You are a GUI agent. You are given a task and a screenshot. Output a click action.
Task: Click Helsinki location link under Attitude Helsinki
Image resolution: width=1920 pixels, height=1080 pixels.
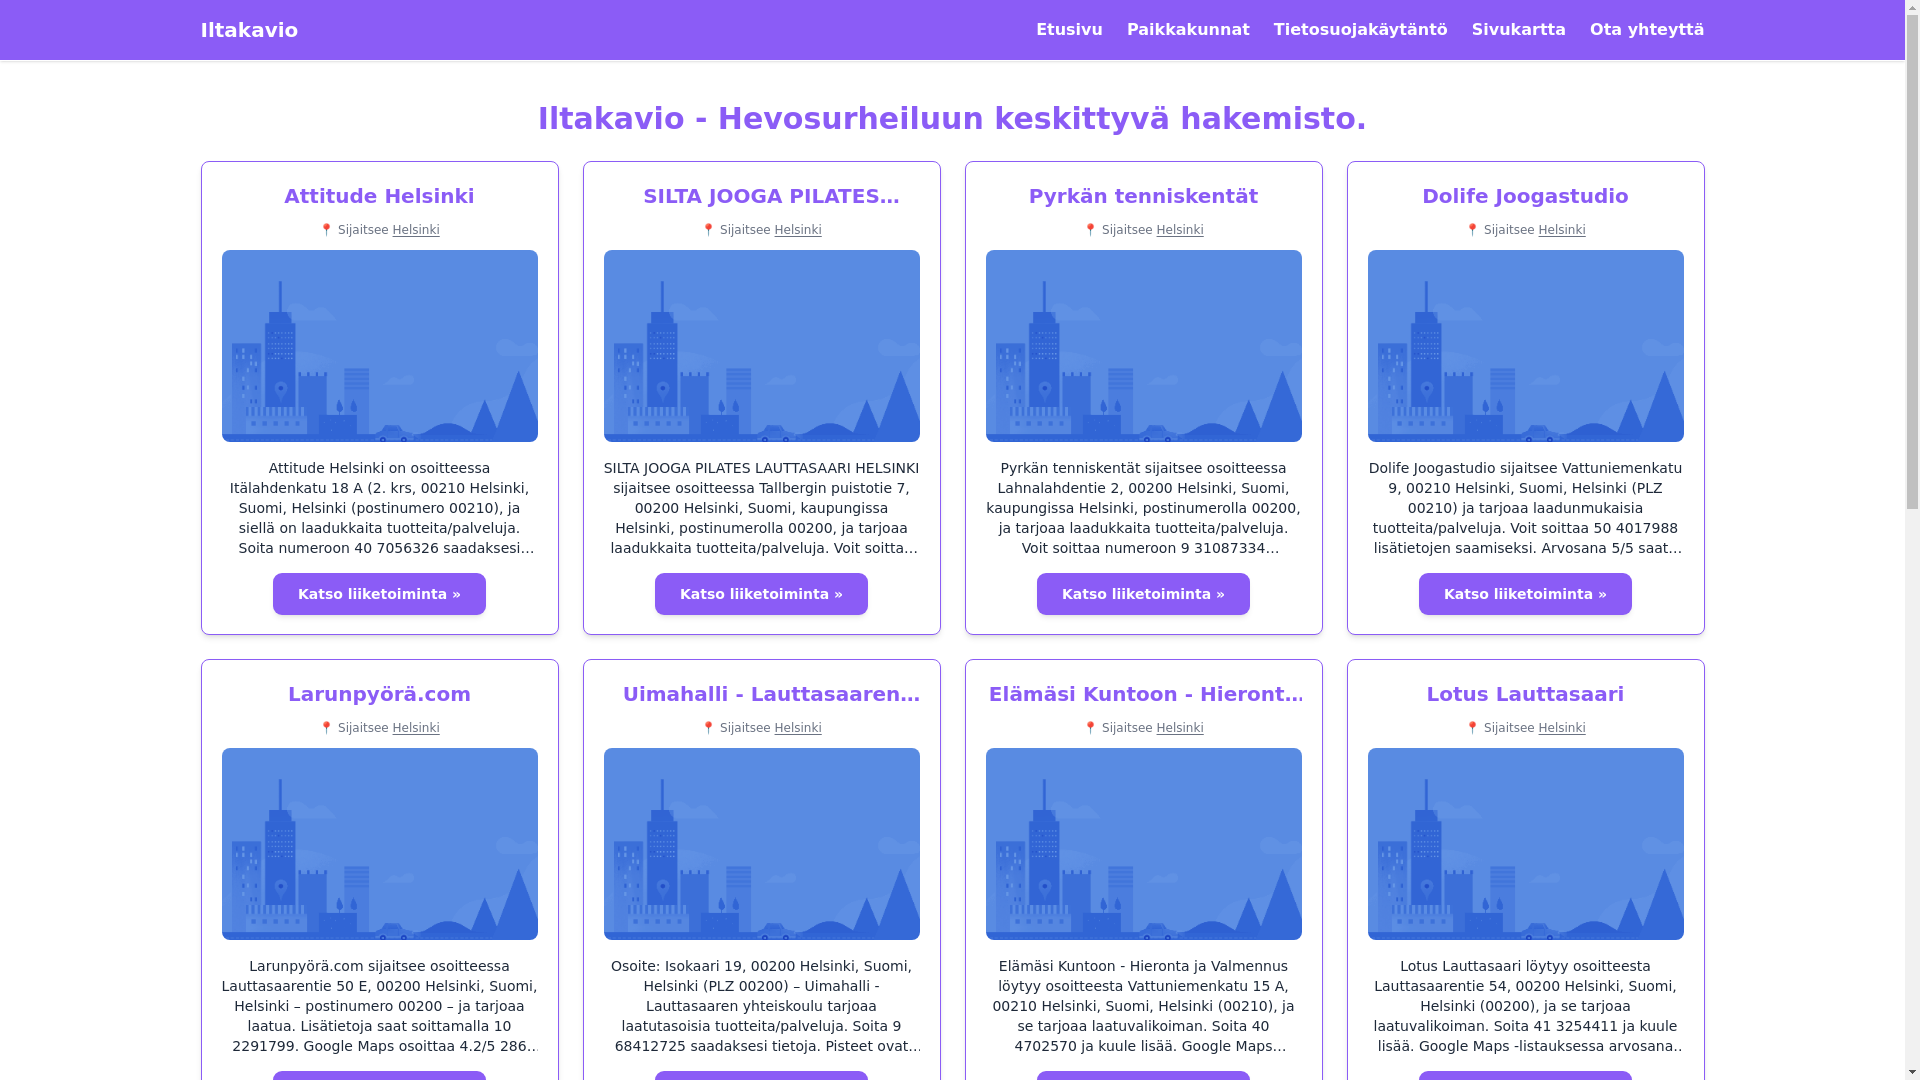416,230
